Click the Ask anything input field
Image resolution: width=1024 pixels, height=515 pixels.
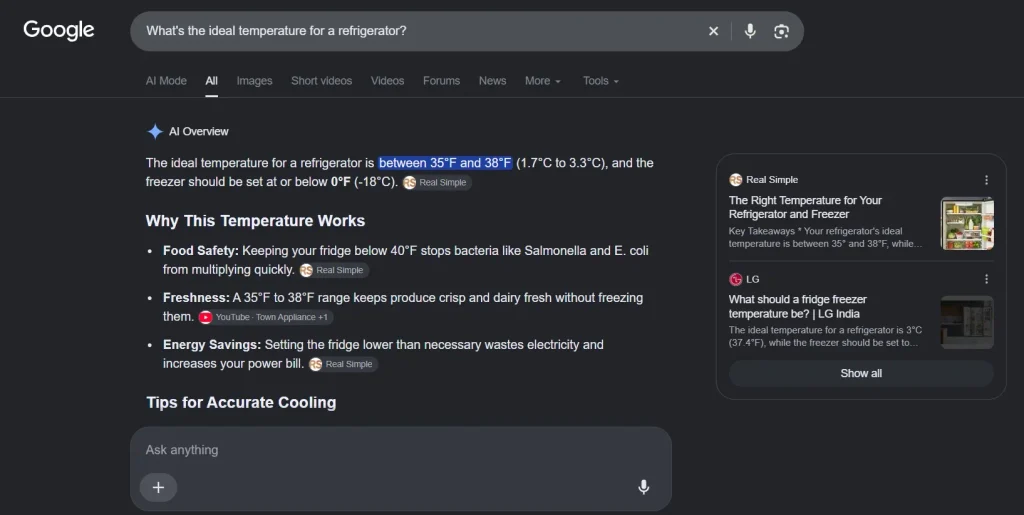[401, 450]
